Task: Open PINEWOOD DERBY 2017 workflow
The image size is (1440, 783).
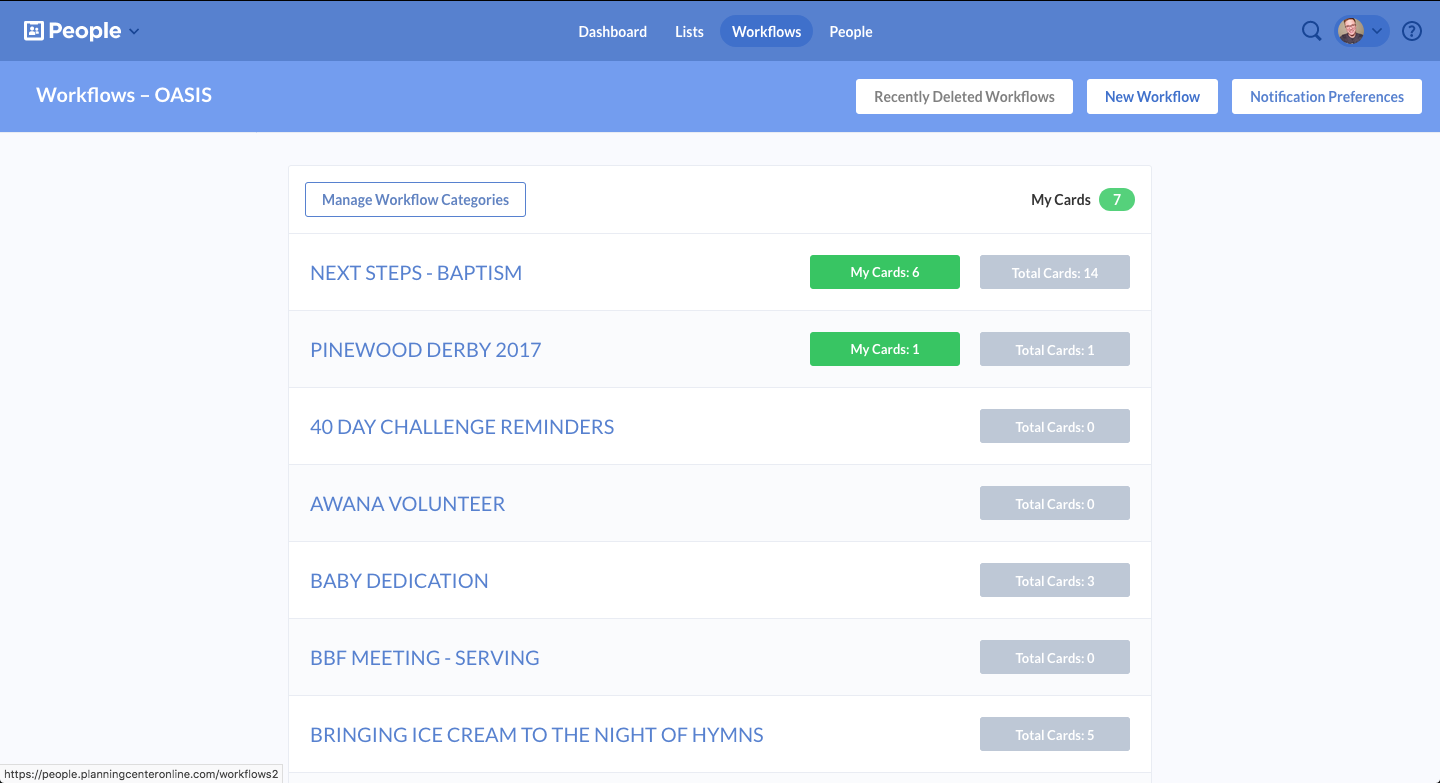Action: pos(425,350)
